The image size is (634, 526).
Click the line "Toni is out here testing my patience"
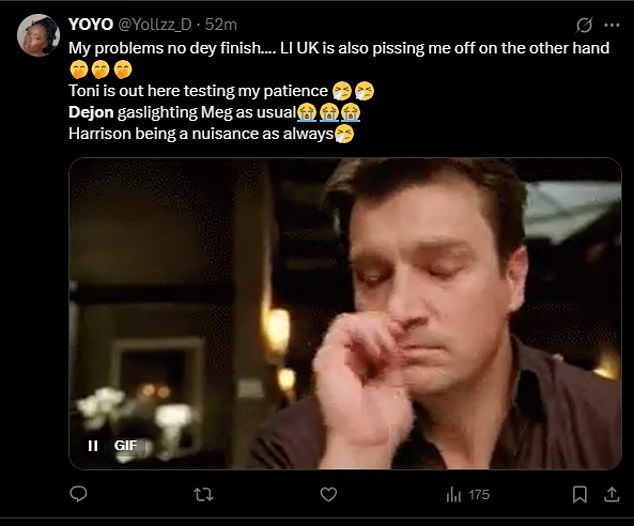coord(198,91)
